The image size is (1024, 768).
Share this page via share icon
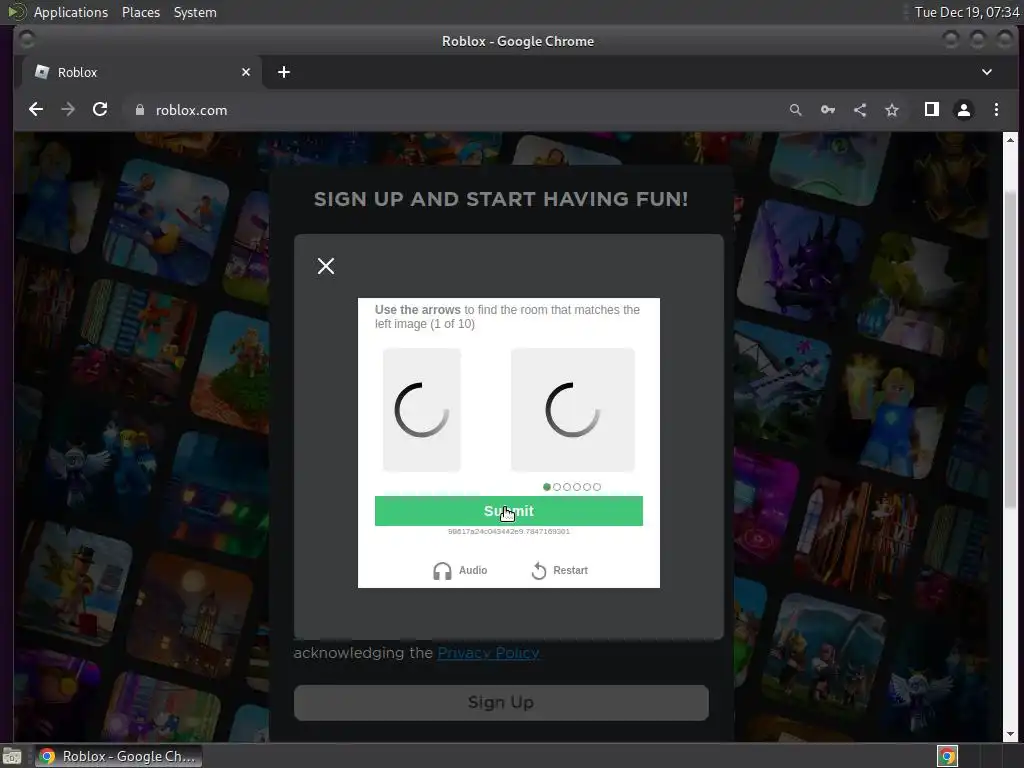[x=860, y=110]
